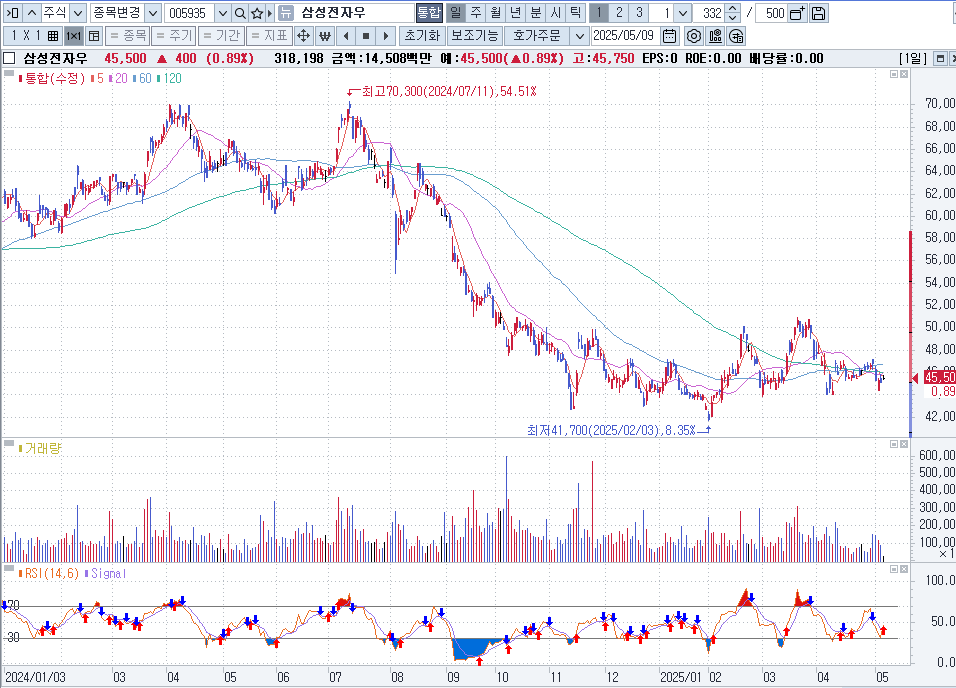The image size is (956, 688).
Task: Open the 종목변경 dropdown arrow
Action: point(152,13)
